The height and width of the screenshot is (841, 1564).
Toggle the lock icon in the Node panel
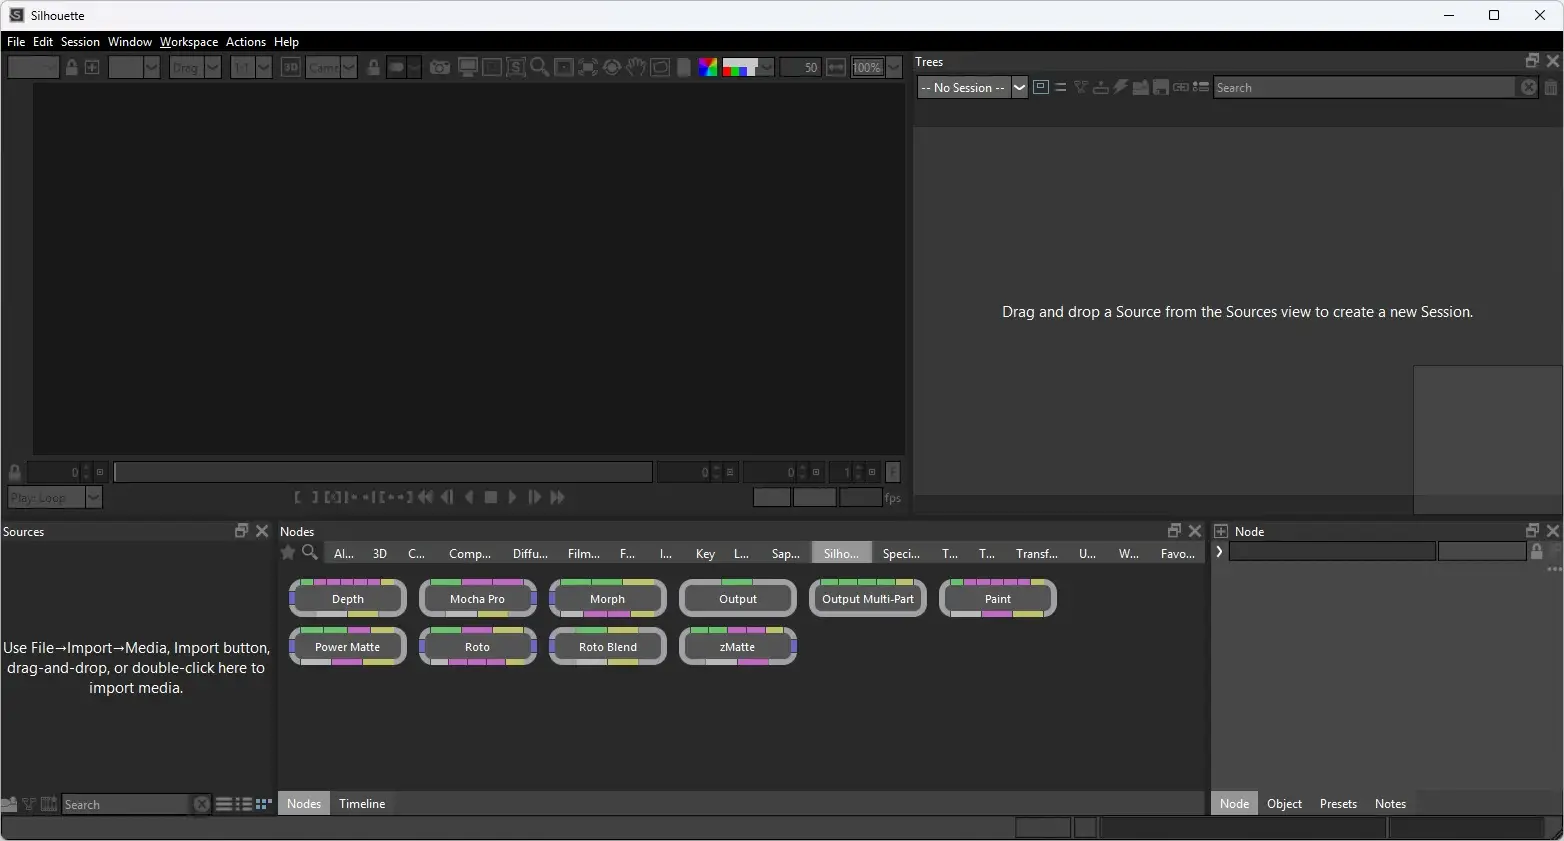(x=1537, y=551)
